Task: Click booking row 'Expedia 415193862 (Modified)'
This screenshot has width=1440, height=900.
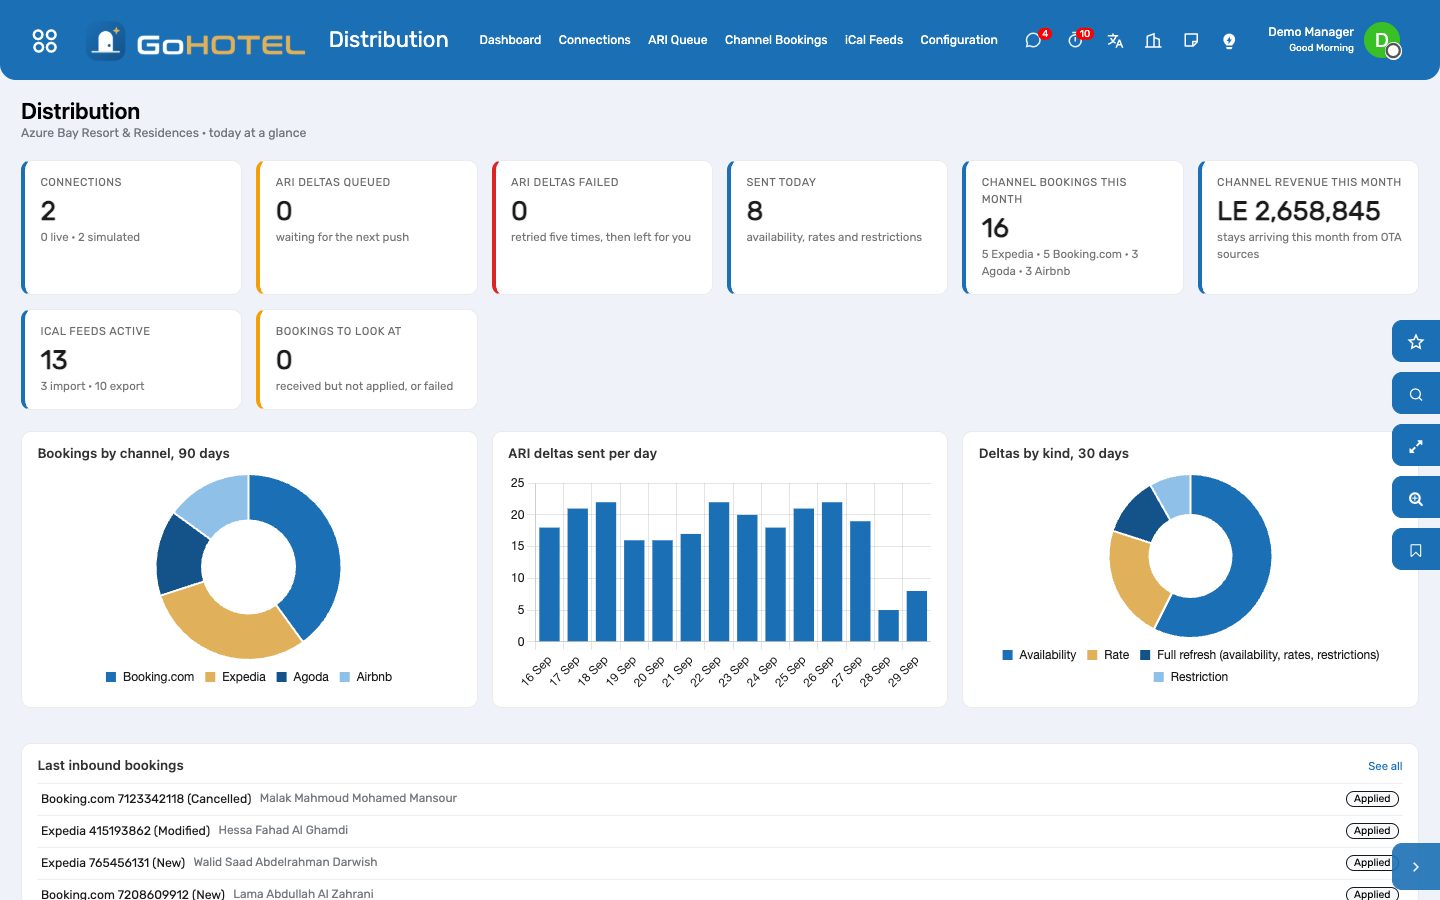Action: 720,831
